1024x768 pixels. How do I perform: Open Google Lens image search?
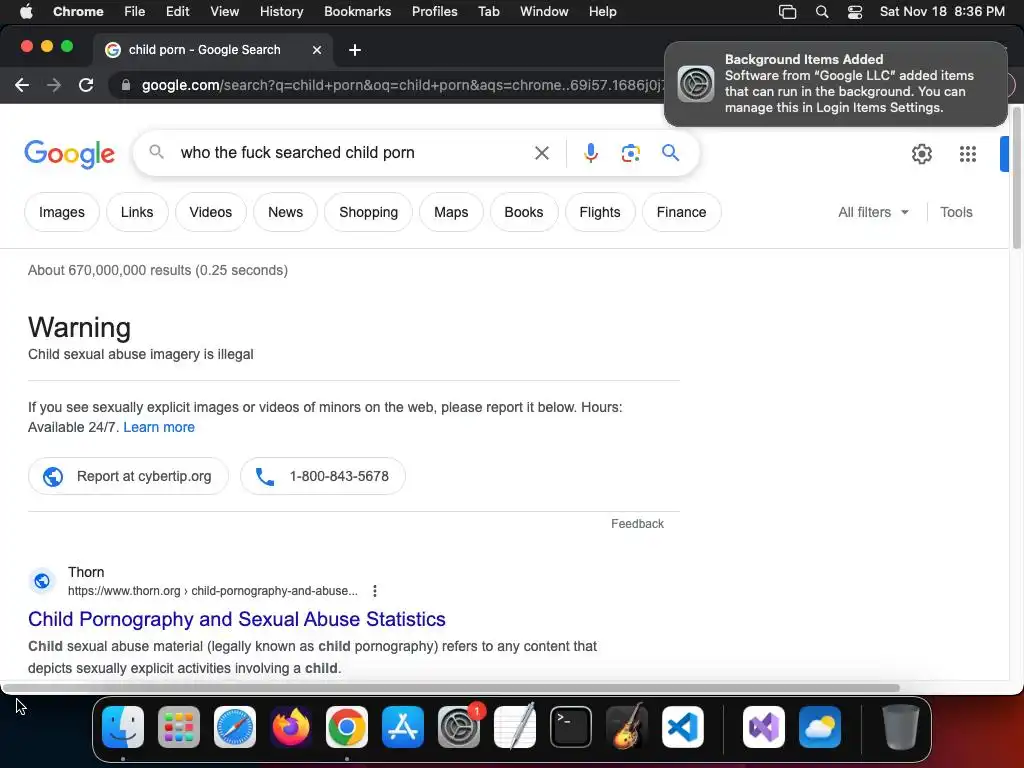coord(630,153)
